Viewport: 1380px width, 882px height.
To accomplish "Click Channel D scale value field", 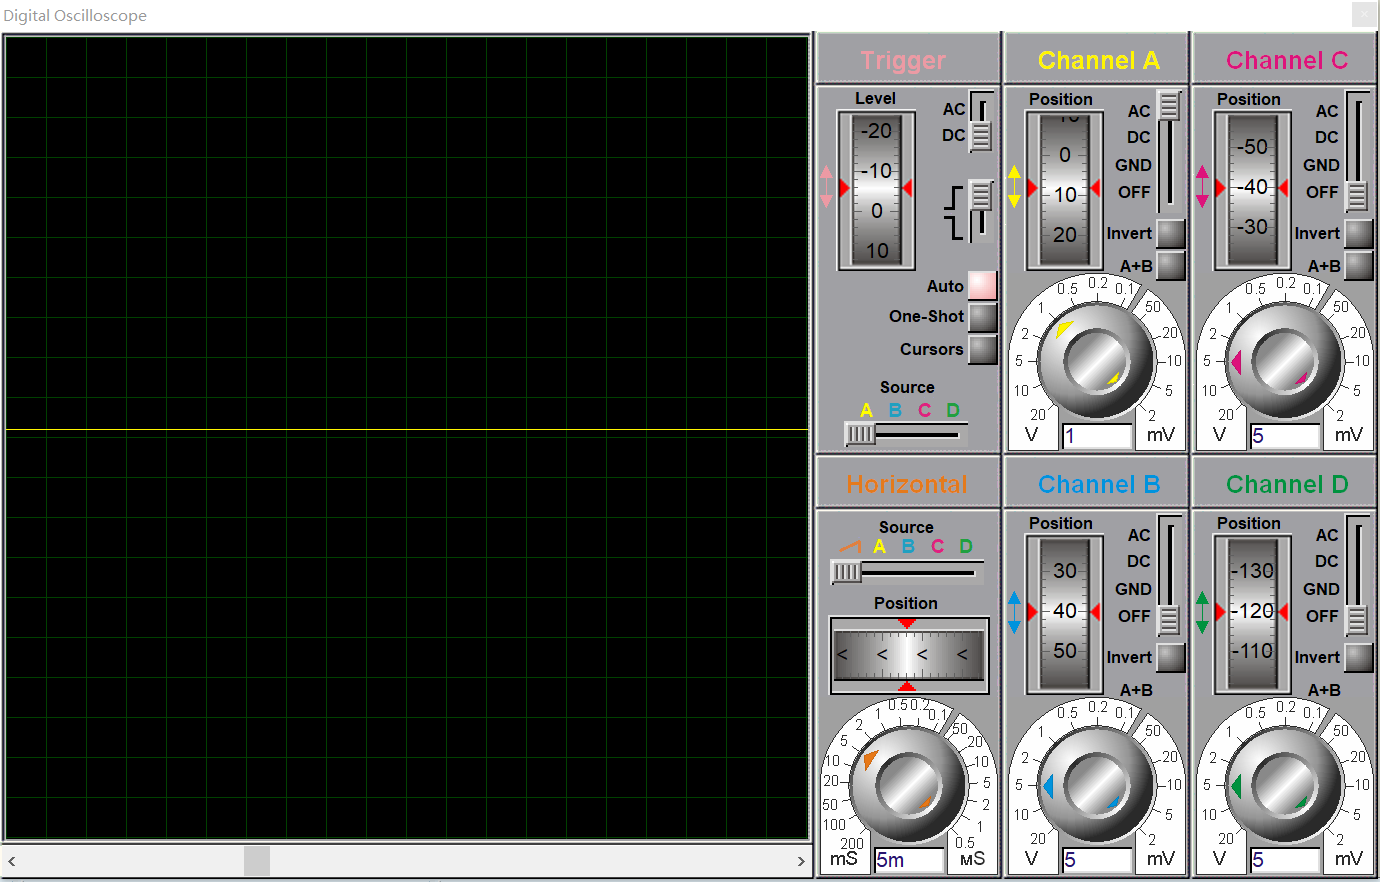I will point(1285,860).
